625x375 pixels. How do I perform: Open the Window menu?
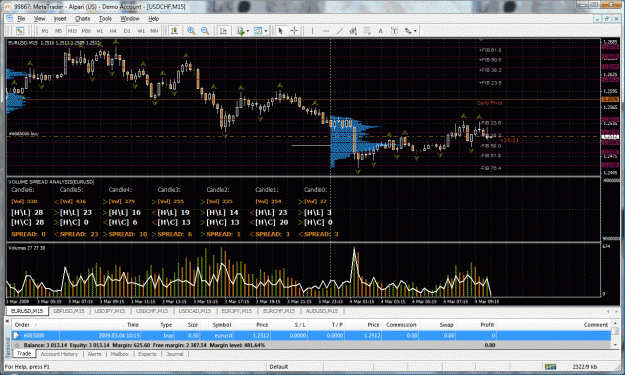pos(130,19)
